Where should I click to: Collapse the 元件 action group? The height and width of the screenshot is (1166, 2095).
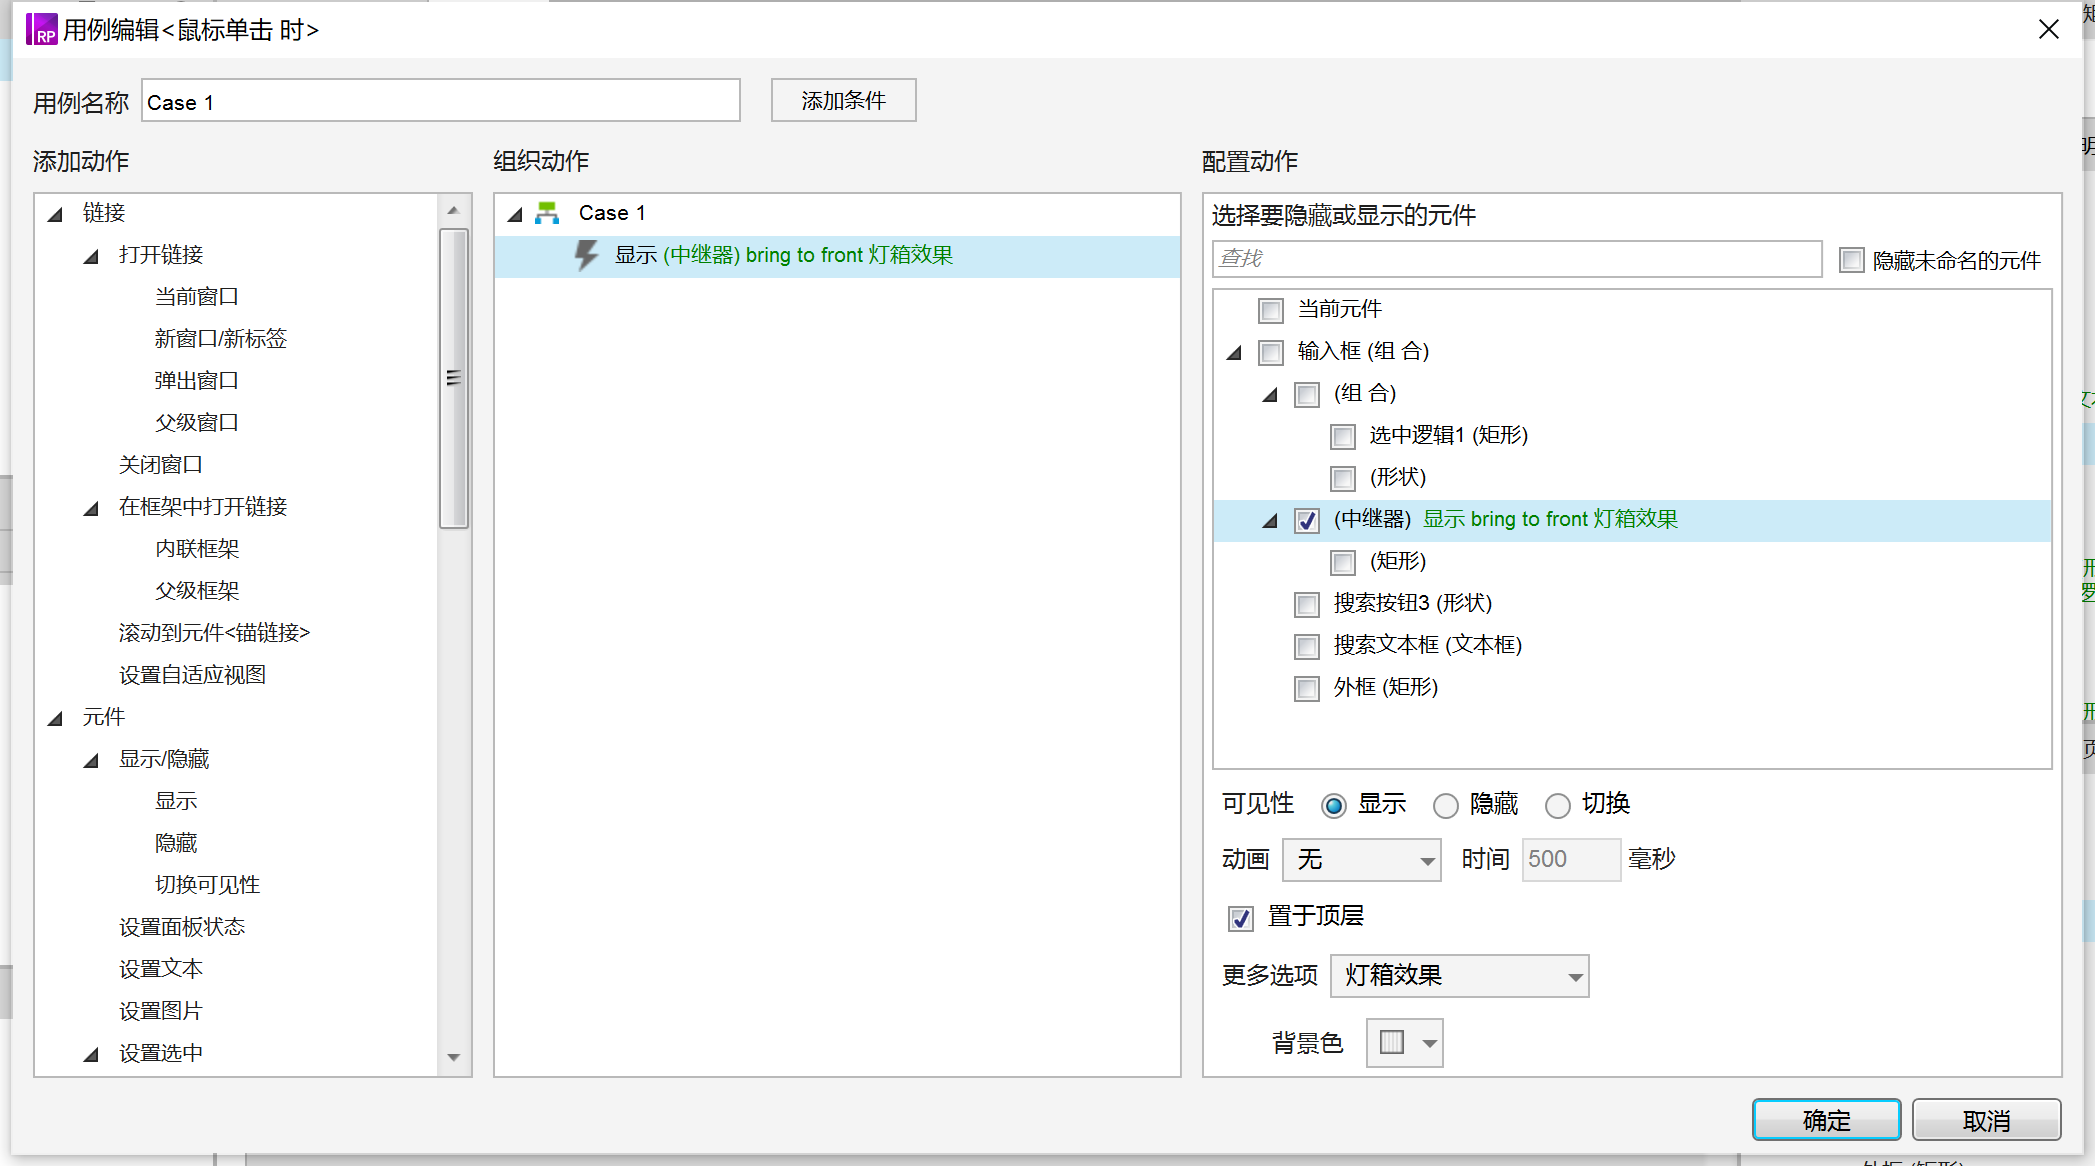(x=56, y=718)
